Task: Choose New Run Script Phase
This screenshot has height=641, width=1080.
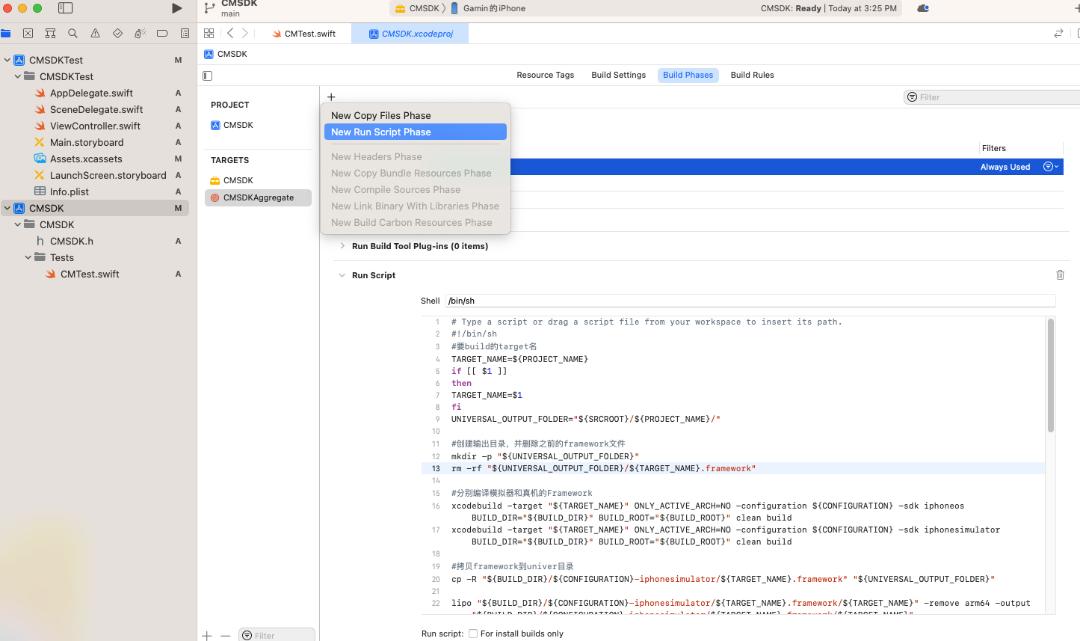Action: [415, 132]
